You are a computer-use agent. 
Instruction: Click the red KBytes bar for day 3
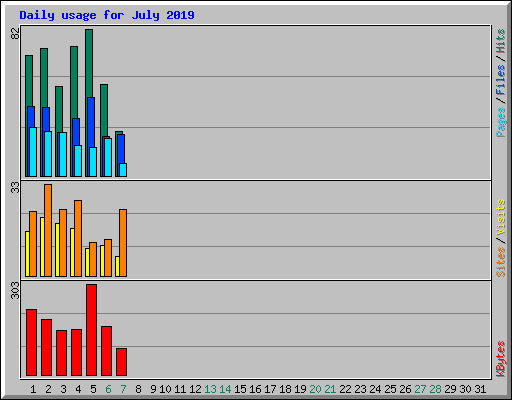click(x=61, y=353)
